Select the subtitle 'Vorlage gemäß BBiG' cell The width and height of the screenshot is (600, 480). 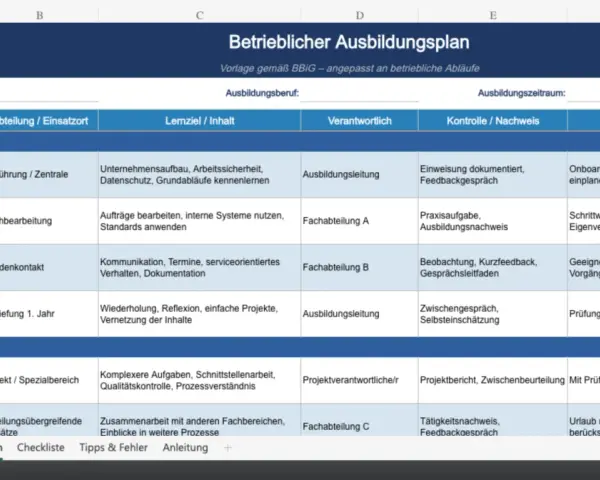click(349, 69)
